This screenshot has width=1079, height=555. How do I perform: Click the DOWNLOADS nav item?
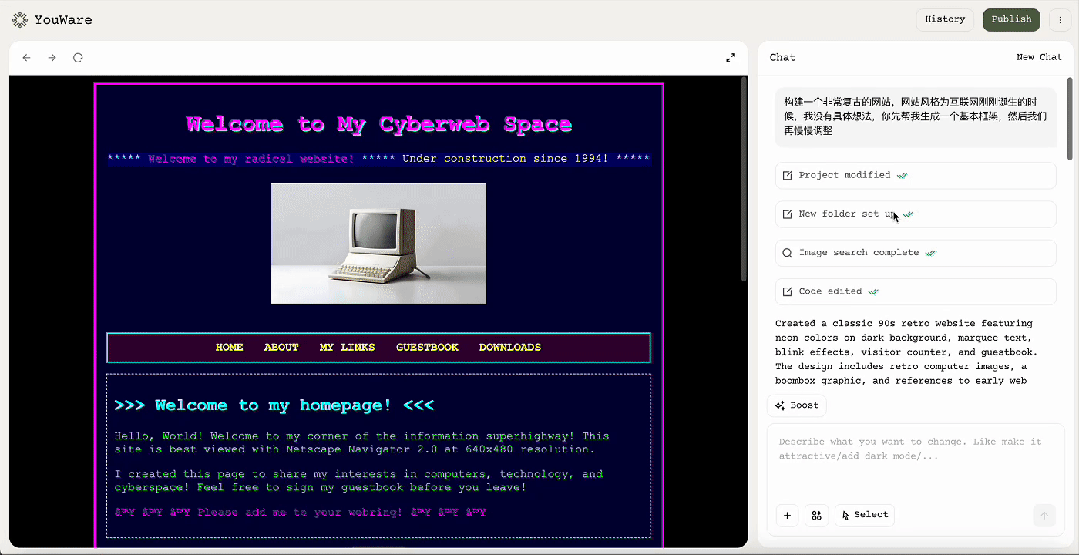point(509,347)
